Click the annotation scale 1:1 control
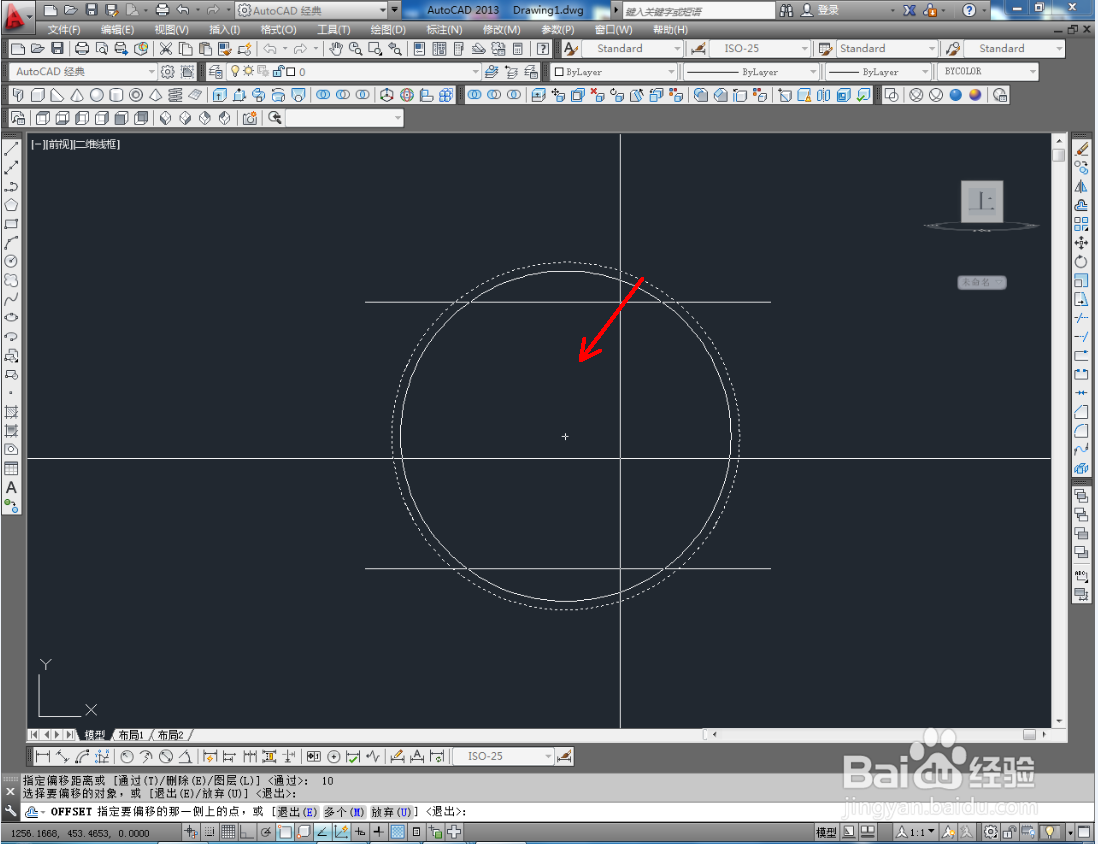This screenshot has width=1098, height=844. (915, 832)
